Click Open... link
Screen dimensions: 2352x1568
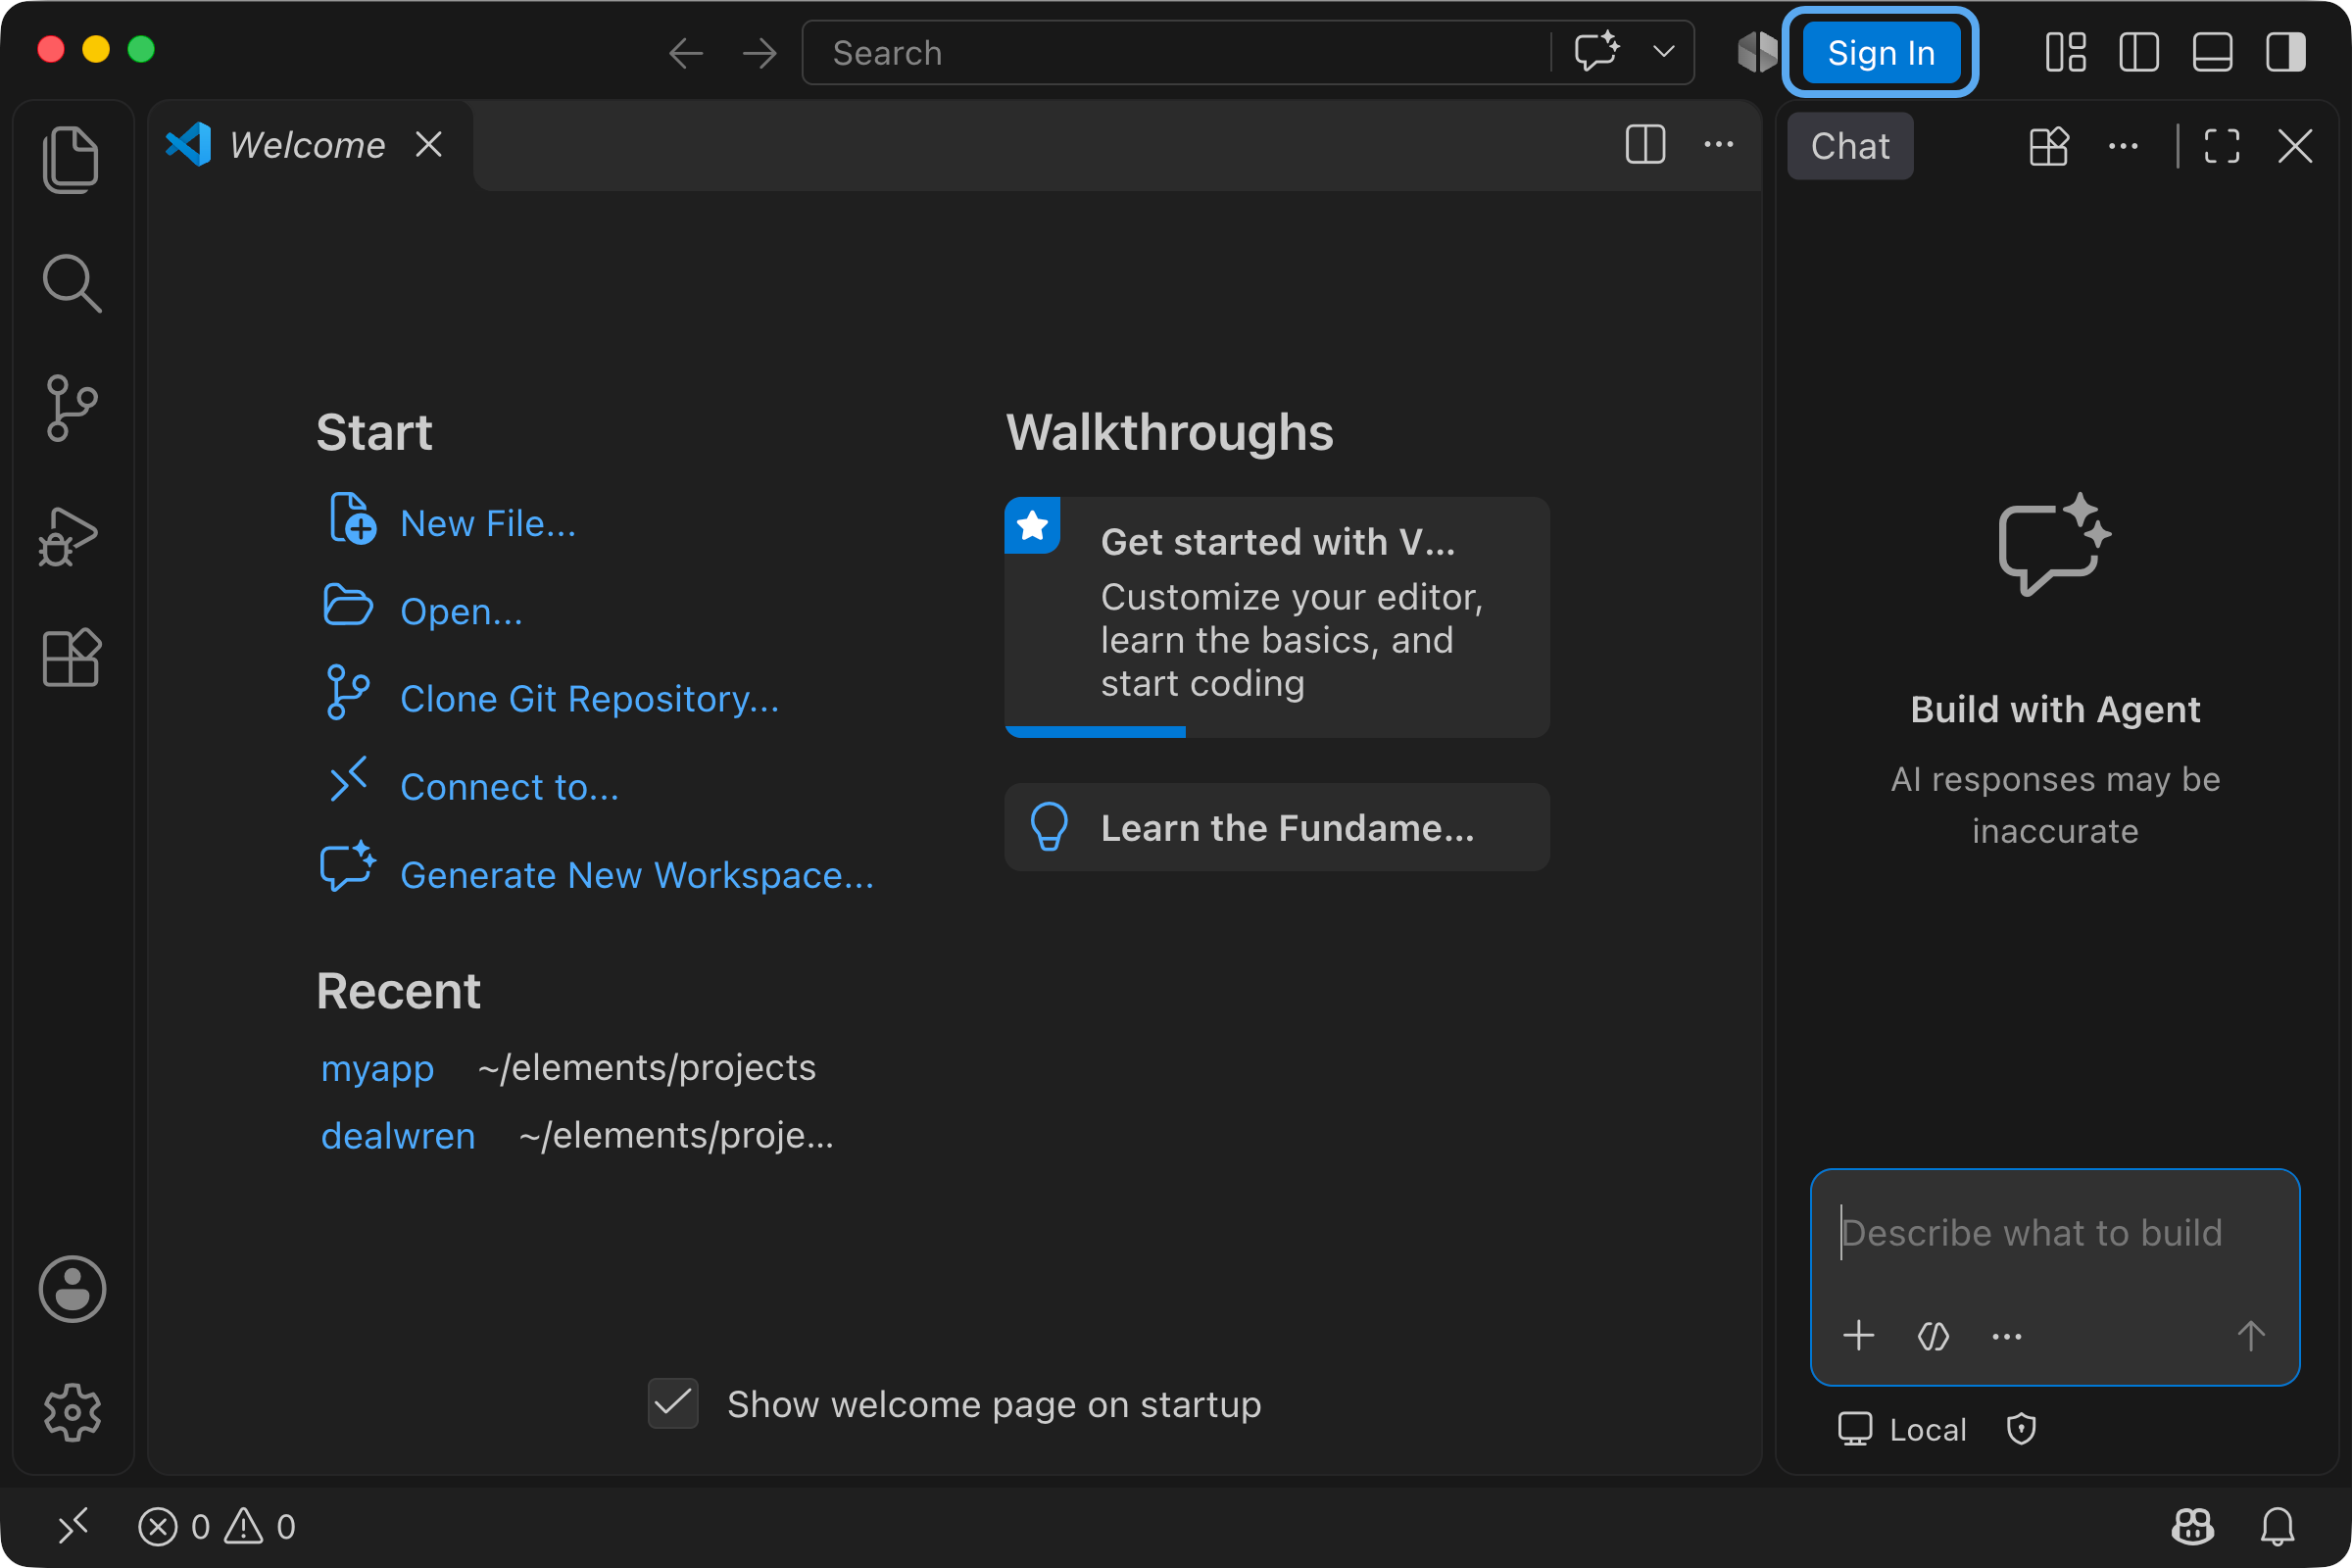461,611
